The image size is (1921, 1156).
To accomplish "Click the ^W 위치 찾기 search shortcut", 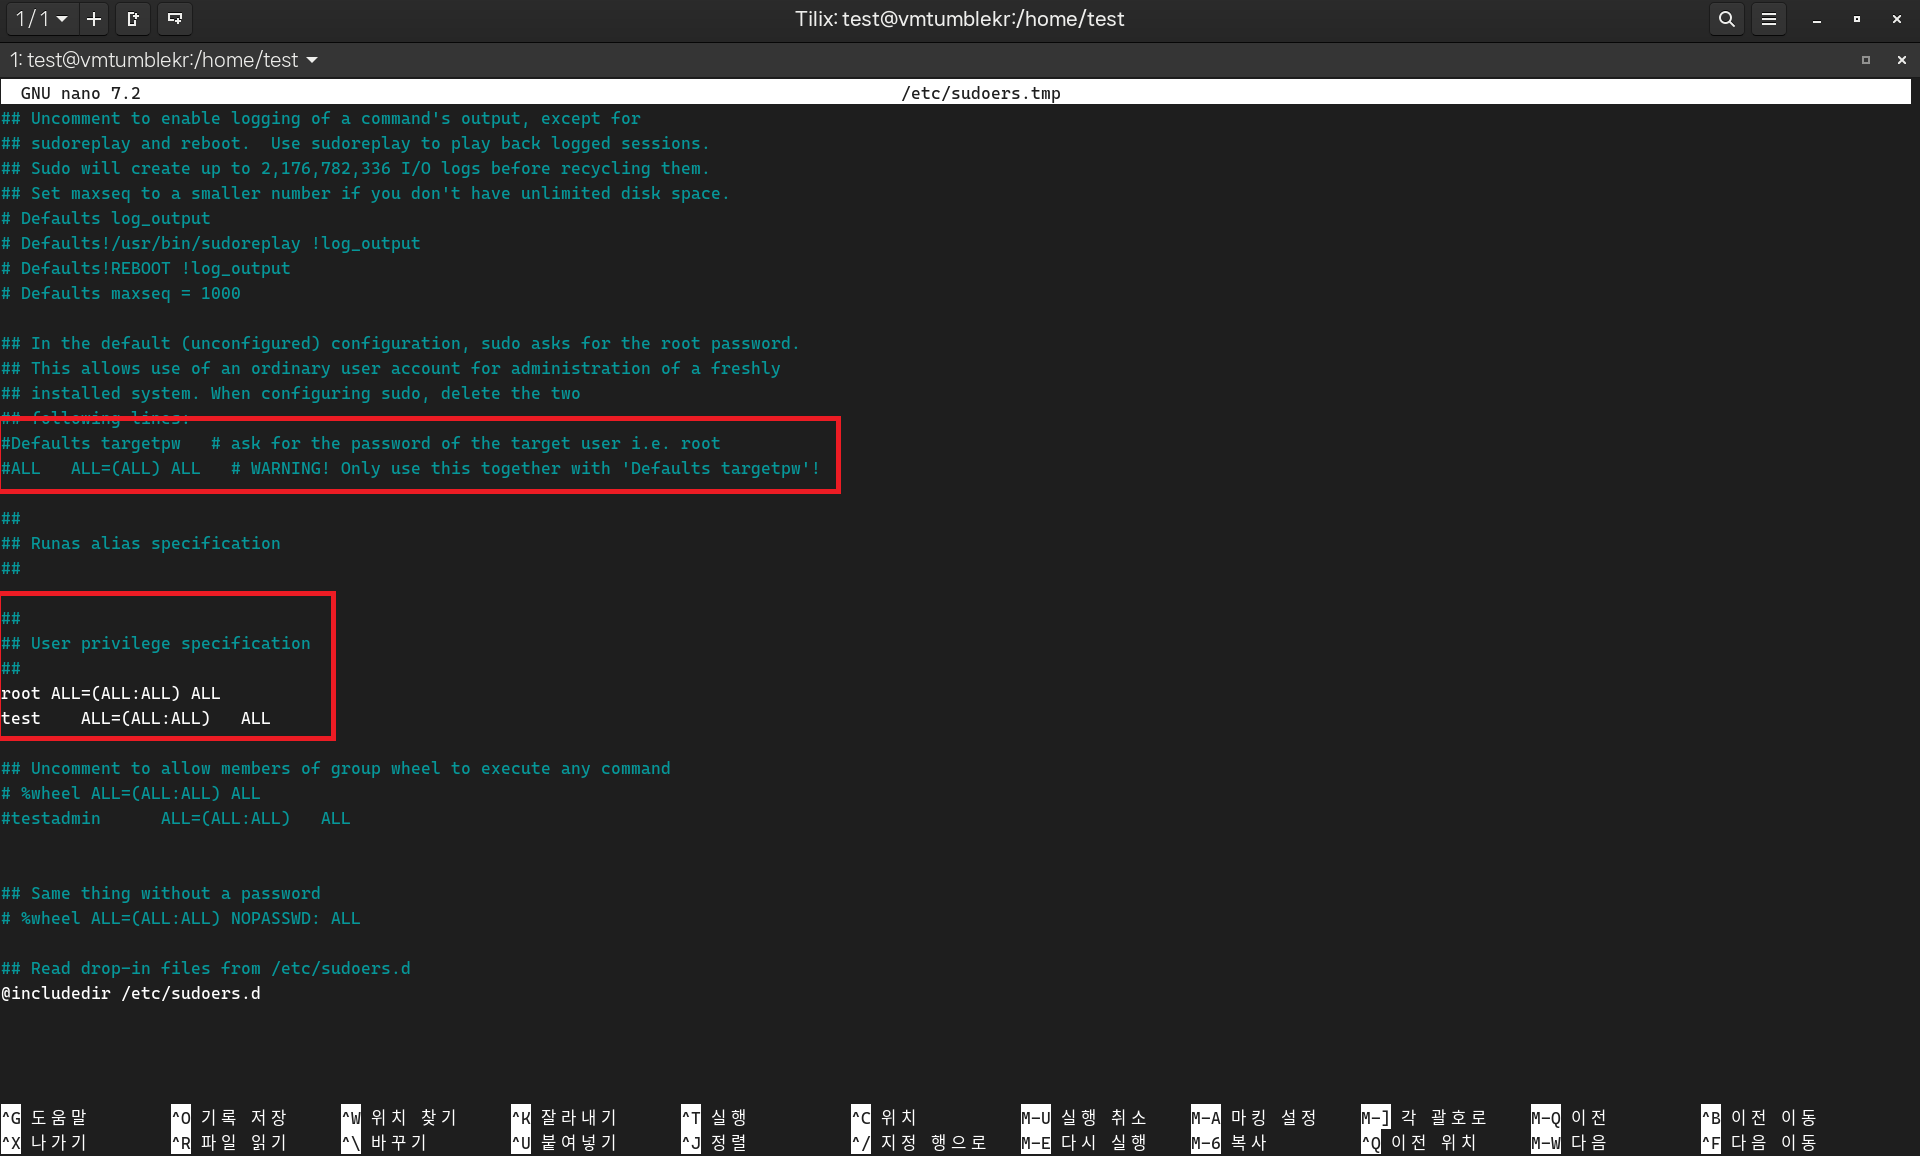I will point(399,1117).
